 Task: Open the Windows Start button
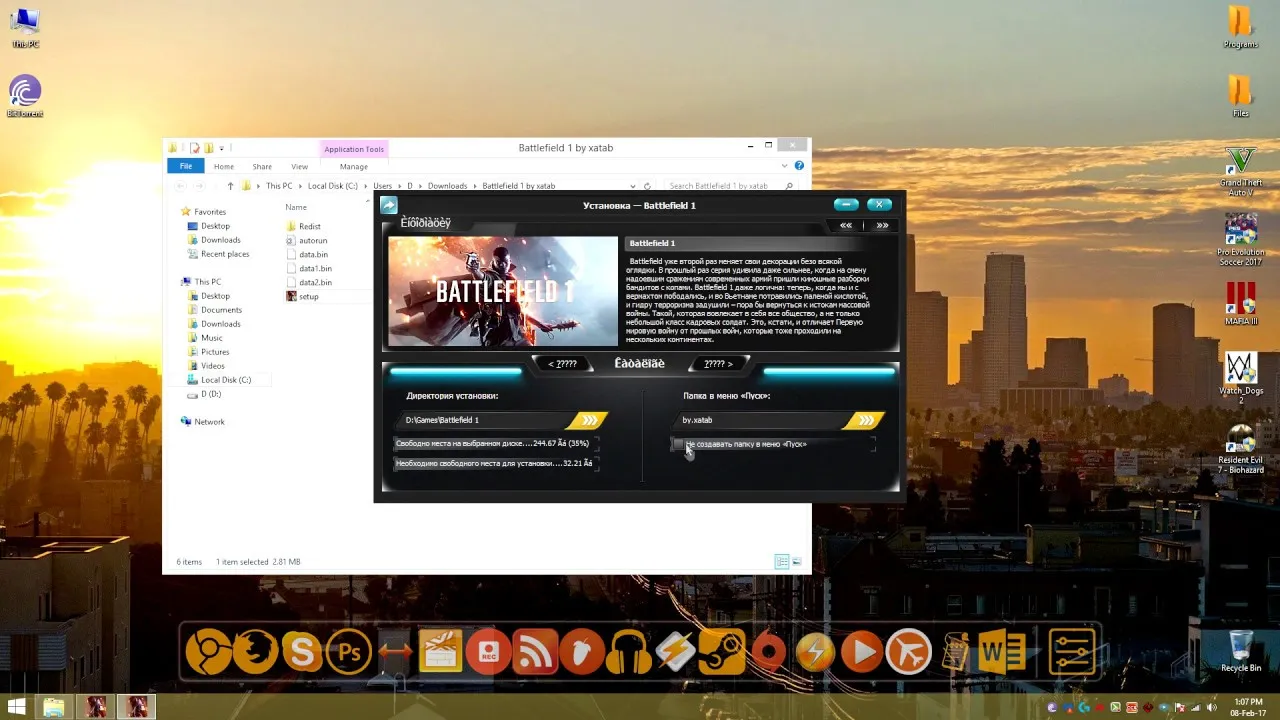16,708
